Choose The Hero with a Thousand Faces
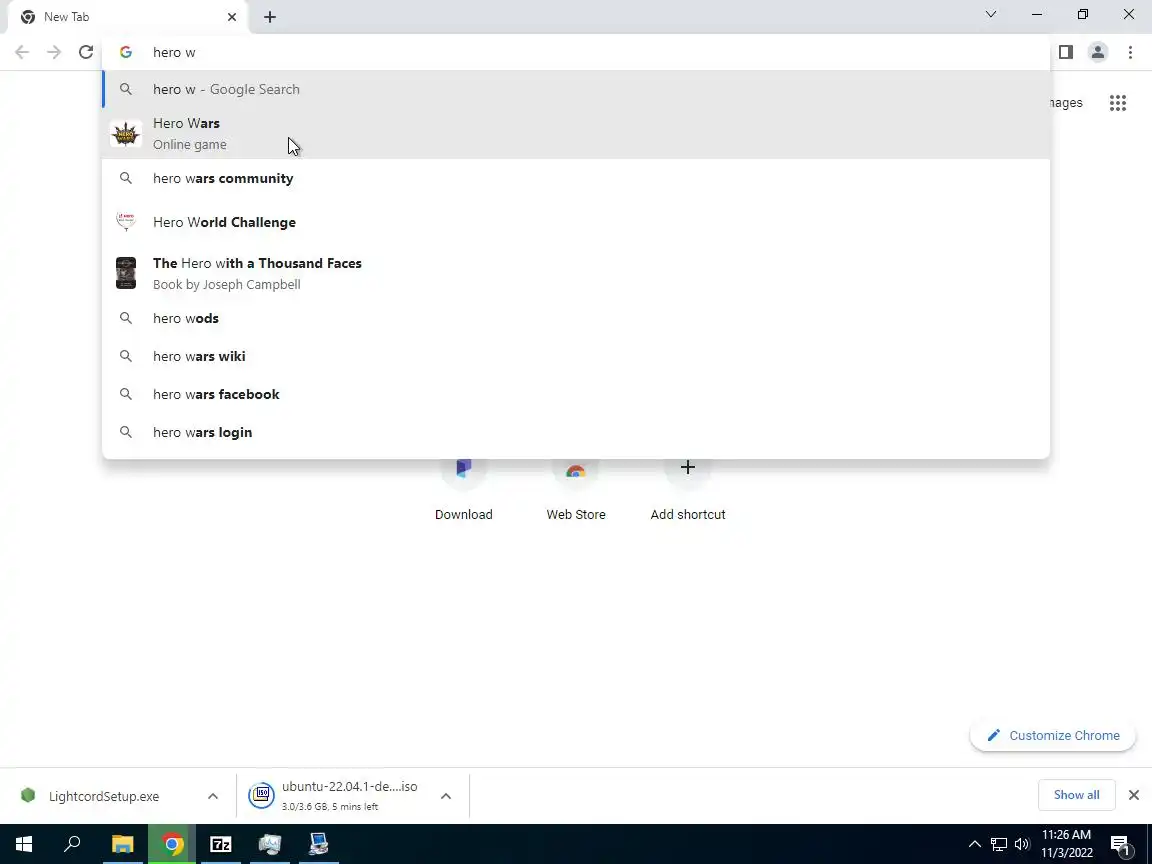 tap(576, 273)
